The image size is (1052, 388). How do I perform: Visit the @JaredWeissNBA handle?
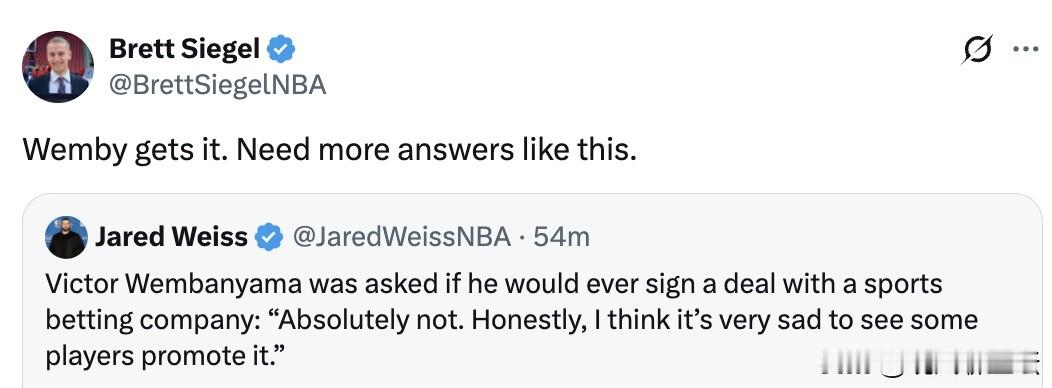click(x=402, y=237)
